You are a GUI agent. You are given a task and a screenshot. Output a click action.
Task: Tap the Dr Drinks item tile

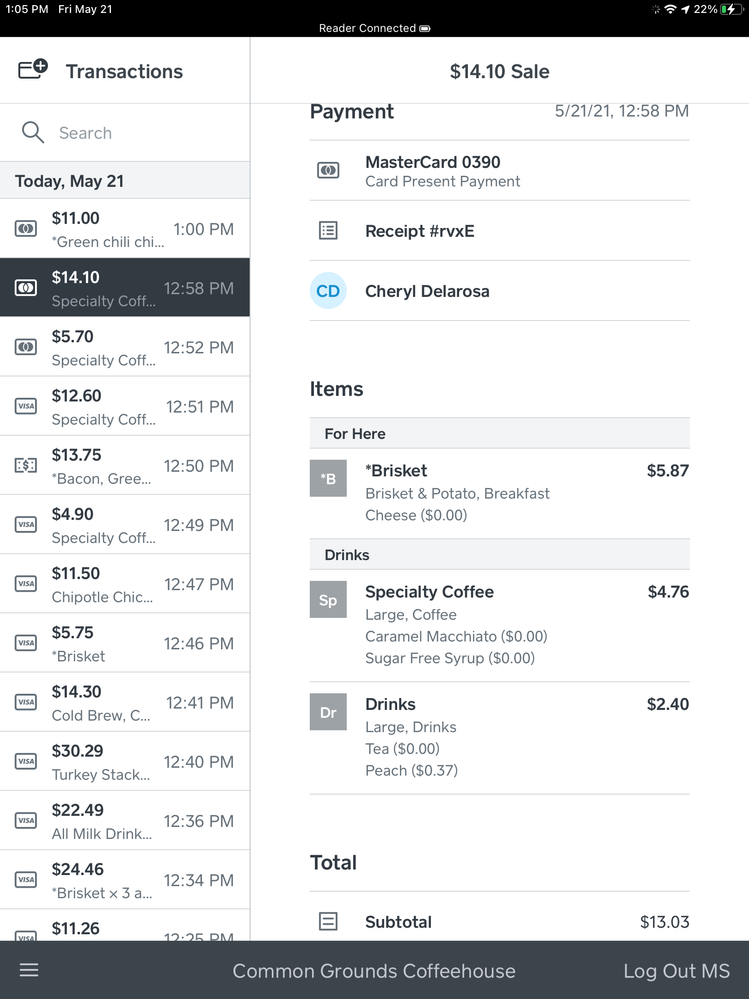point(328,712)
